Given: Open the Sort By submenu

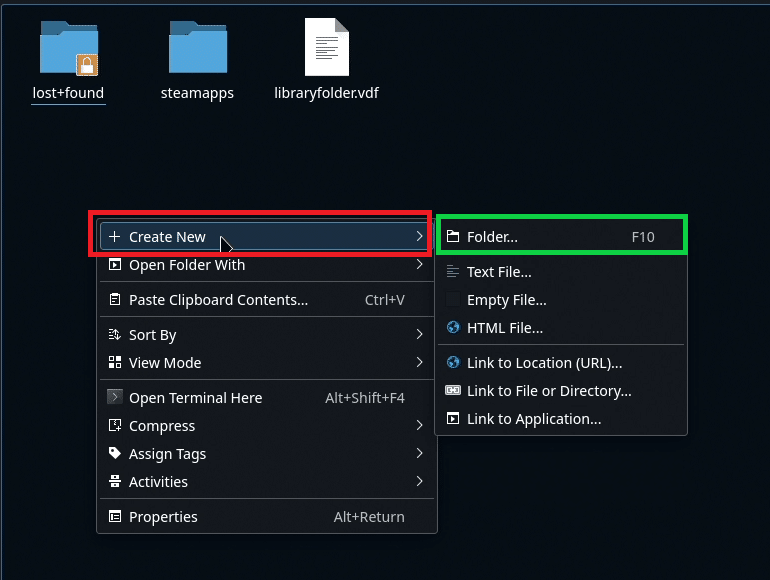Looking at the screenshot, I should [x=267, y=335].
